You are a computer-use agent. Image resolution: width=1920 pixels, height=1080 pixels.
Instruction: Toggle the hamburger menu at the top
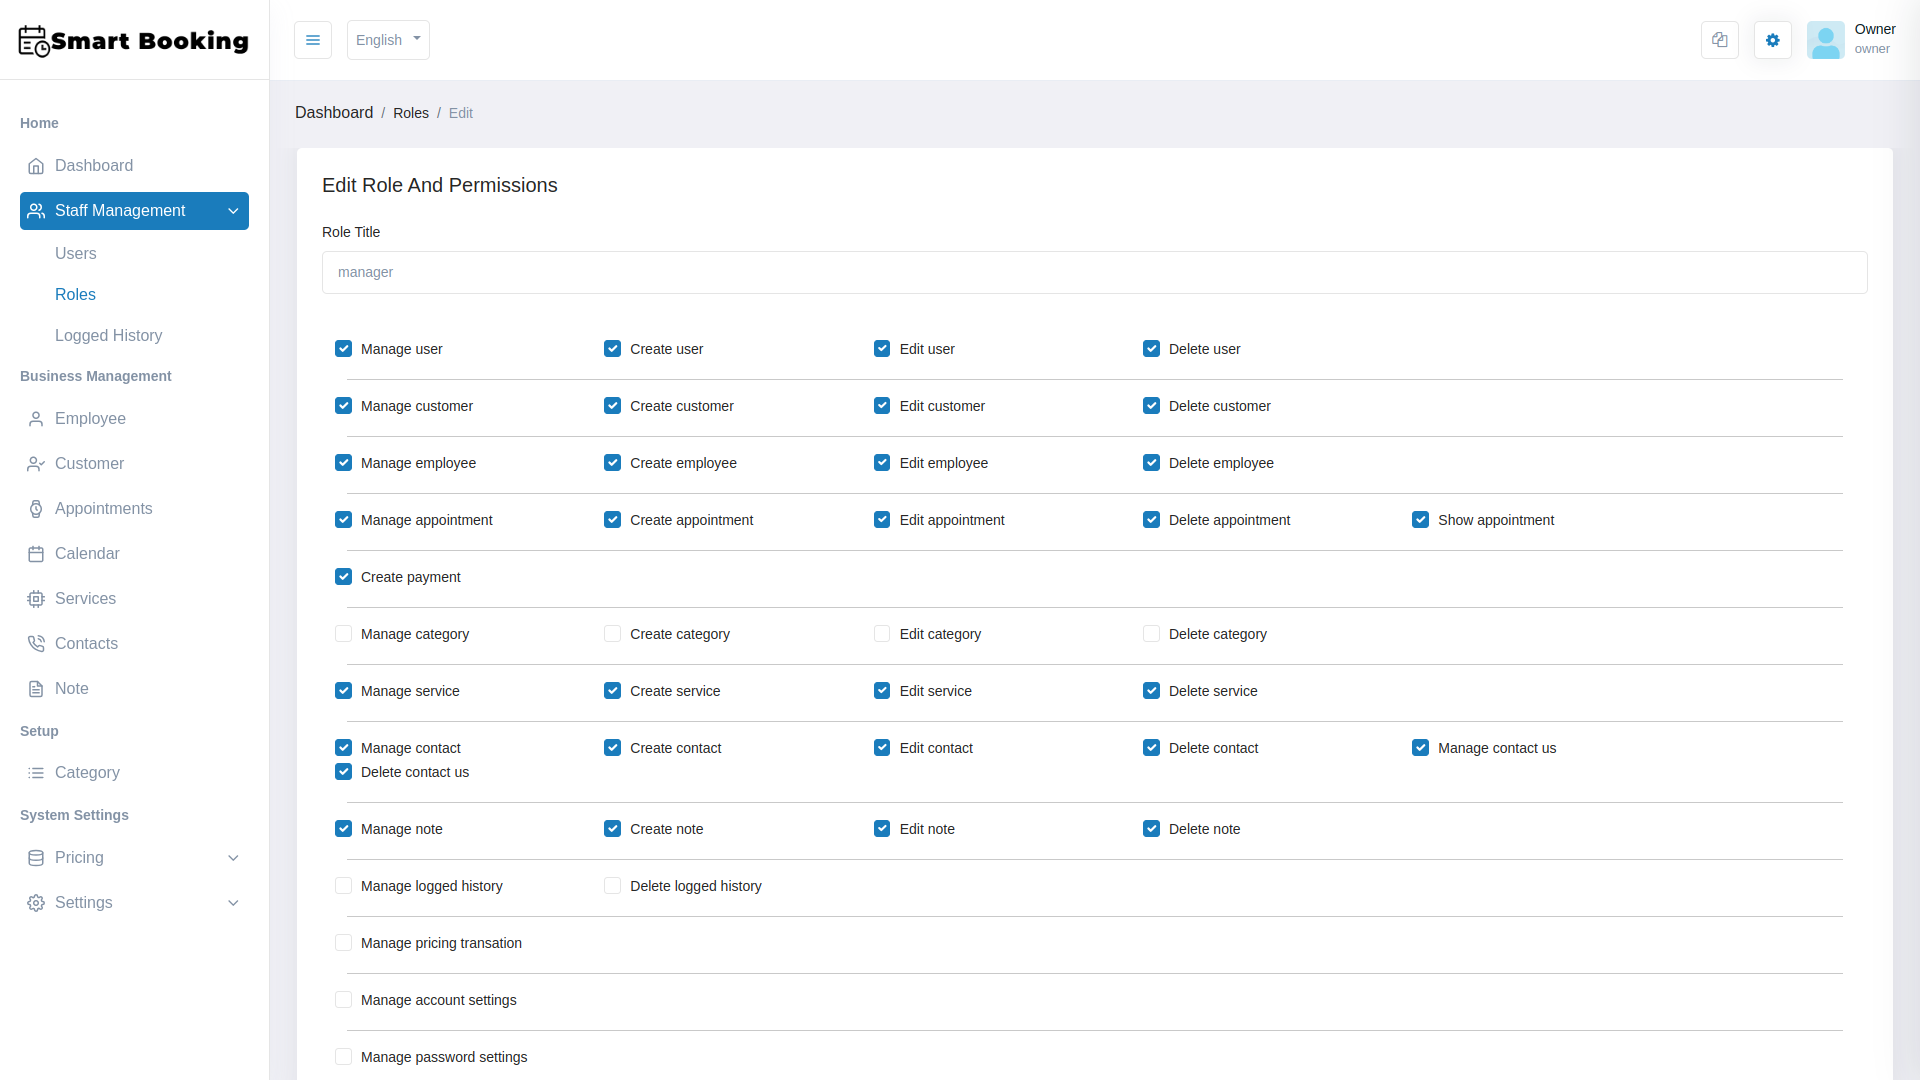313,40
